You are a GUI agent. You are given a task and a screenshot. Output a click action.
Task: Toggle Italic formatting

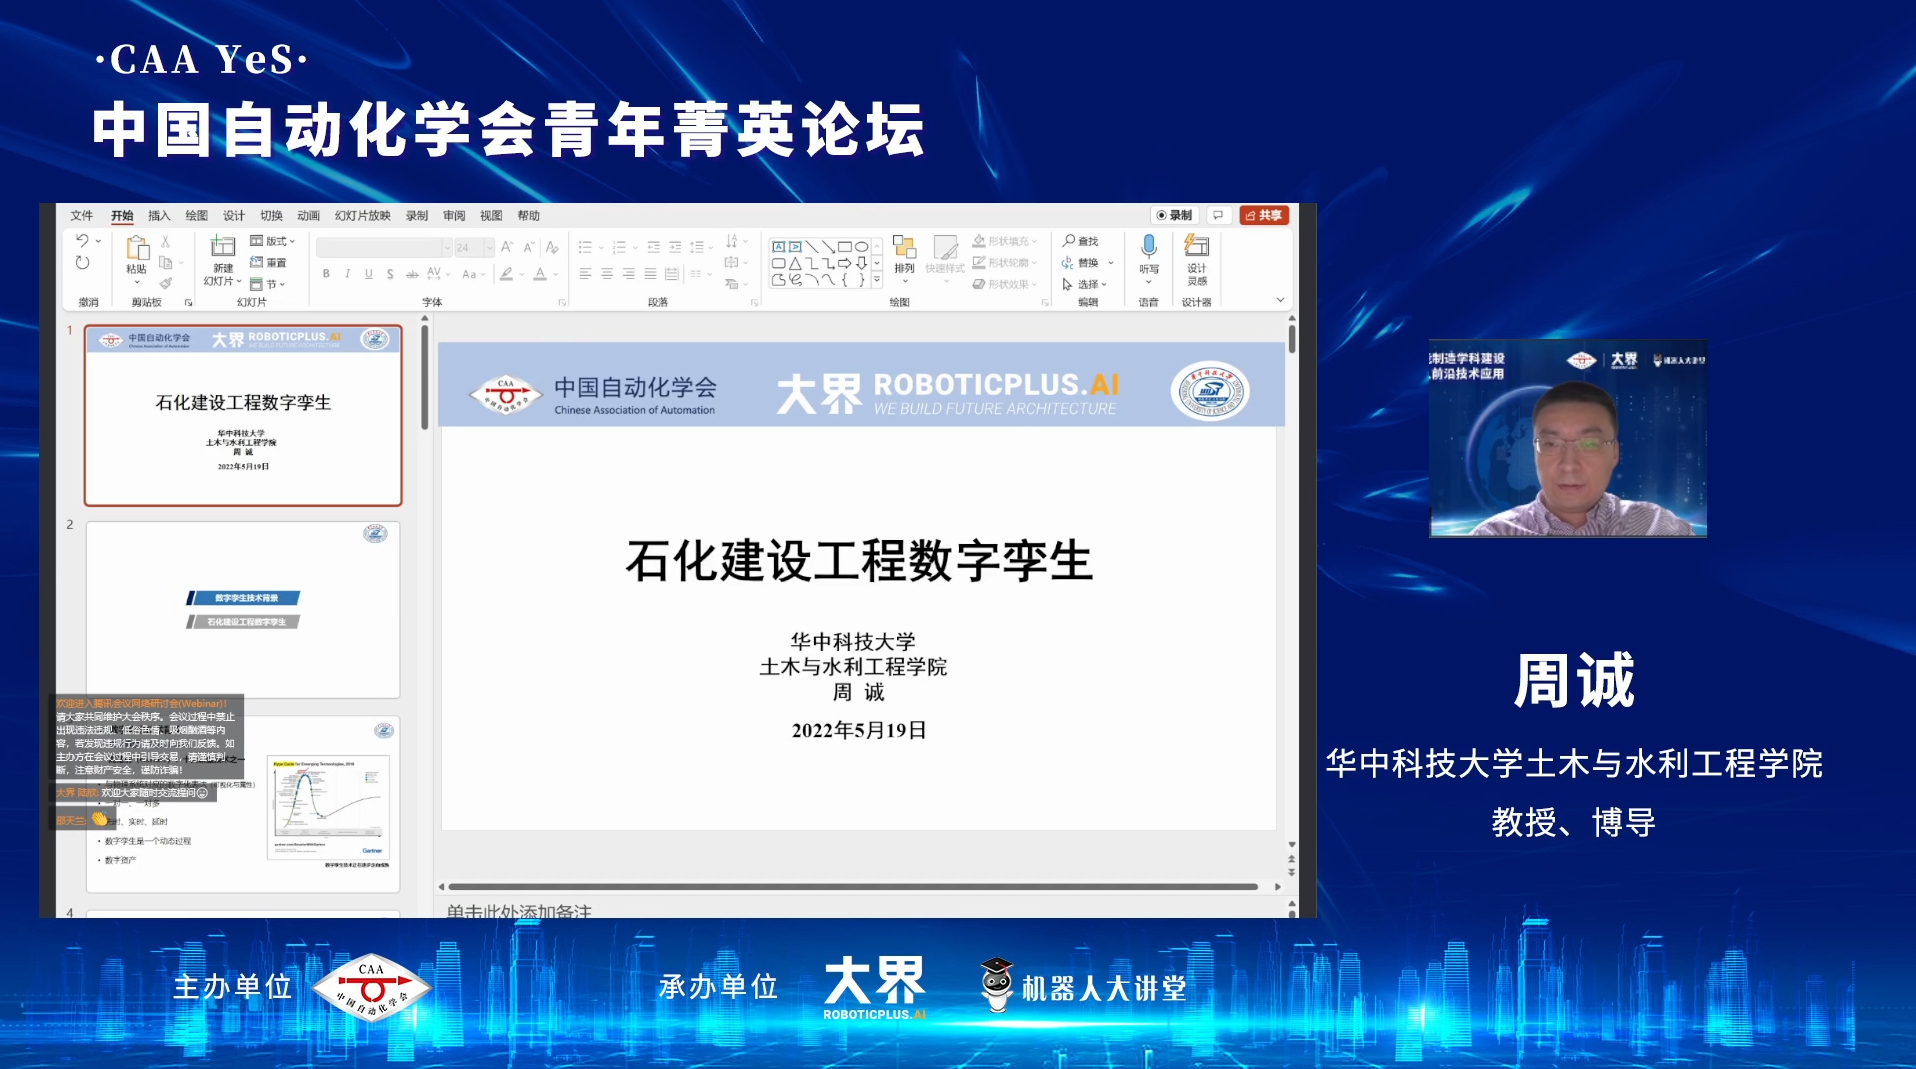coord(347,274)
